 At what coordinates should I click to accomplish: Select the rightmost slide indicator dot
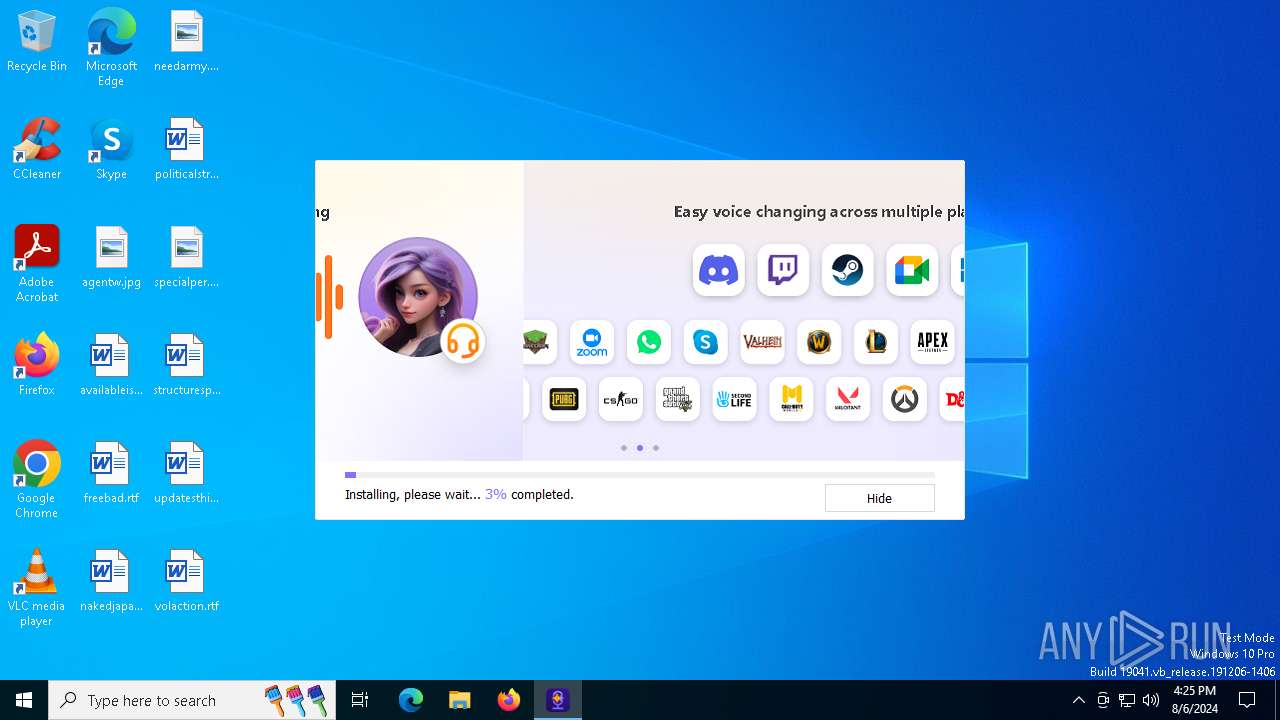pos(656,448)
